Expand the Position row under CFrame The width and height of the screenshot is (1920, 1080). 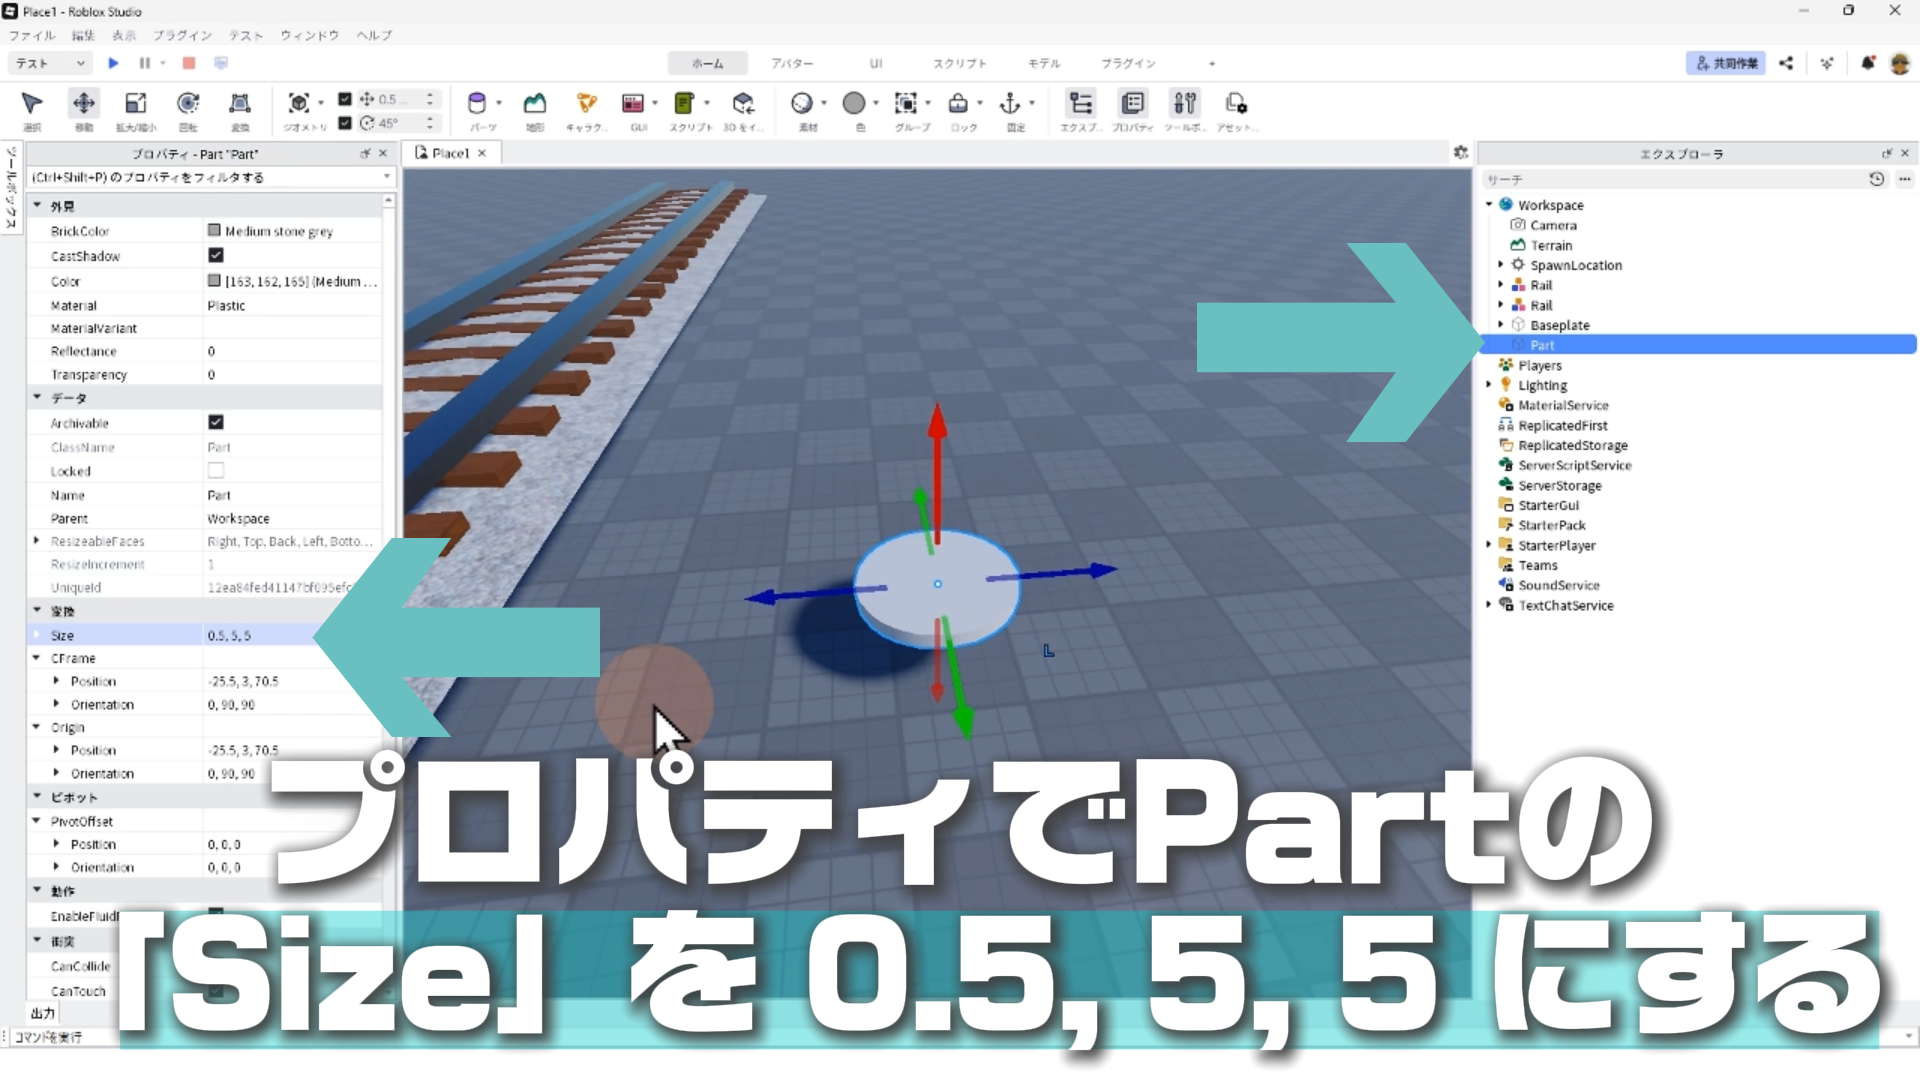pyautogui.click(x=56, y=681)
